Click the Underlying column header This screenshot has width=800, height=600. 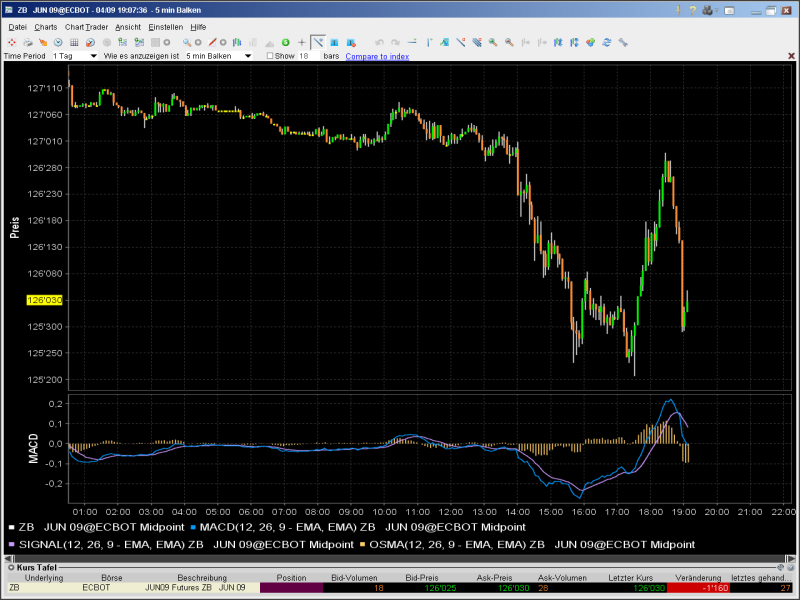pyautogui.click(x=44, y=578)
